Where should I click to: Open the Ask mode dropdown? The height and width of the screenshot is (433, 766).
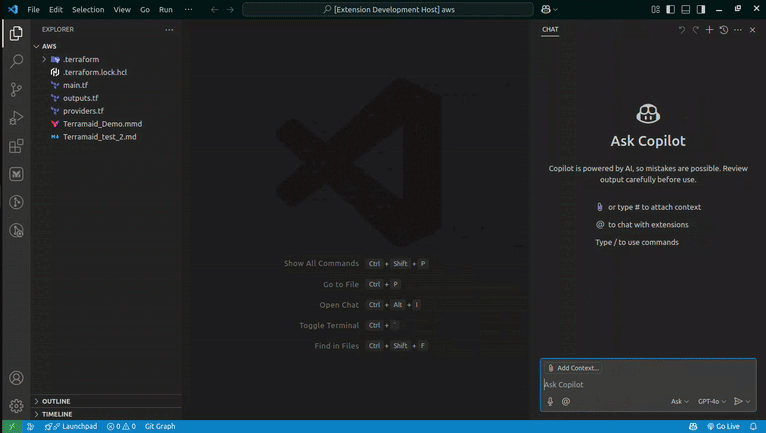(680, 401)
